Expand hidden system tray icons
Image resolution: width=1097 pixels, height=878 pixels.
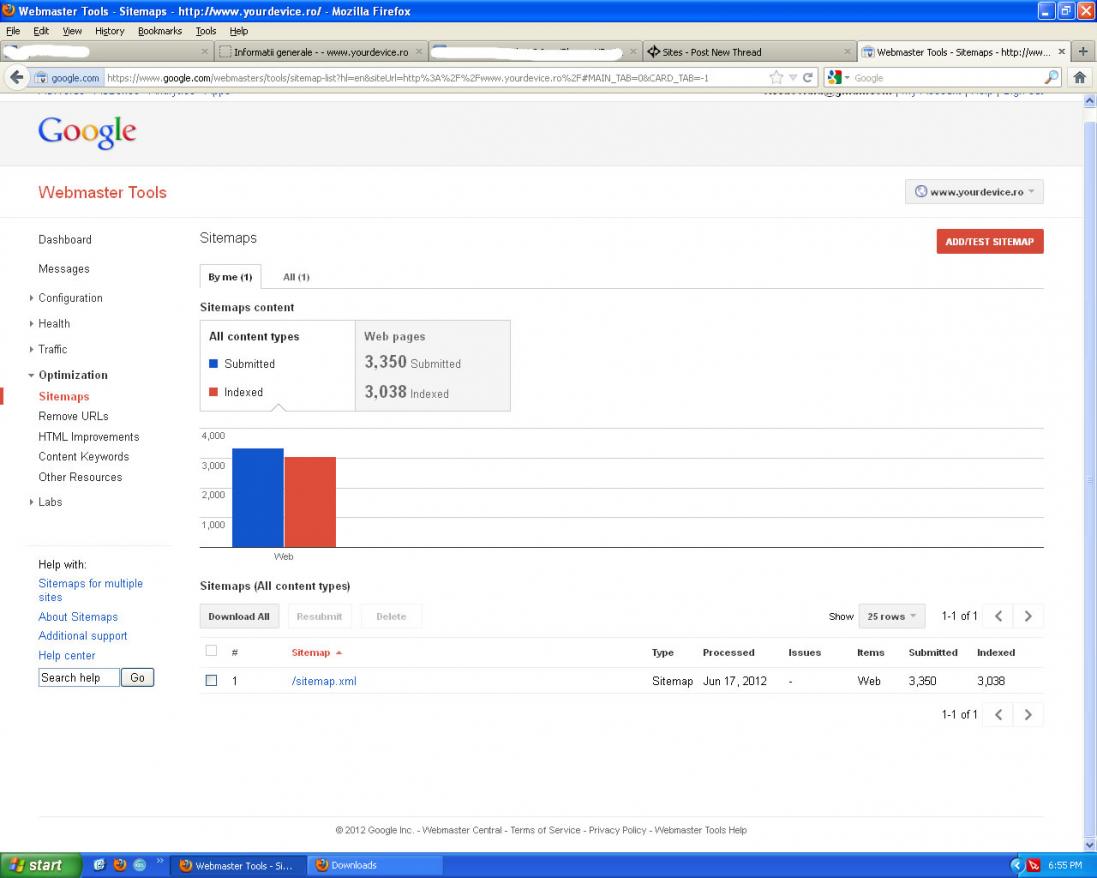pyautogui.click(x=1017, y=865)
